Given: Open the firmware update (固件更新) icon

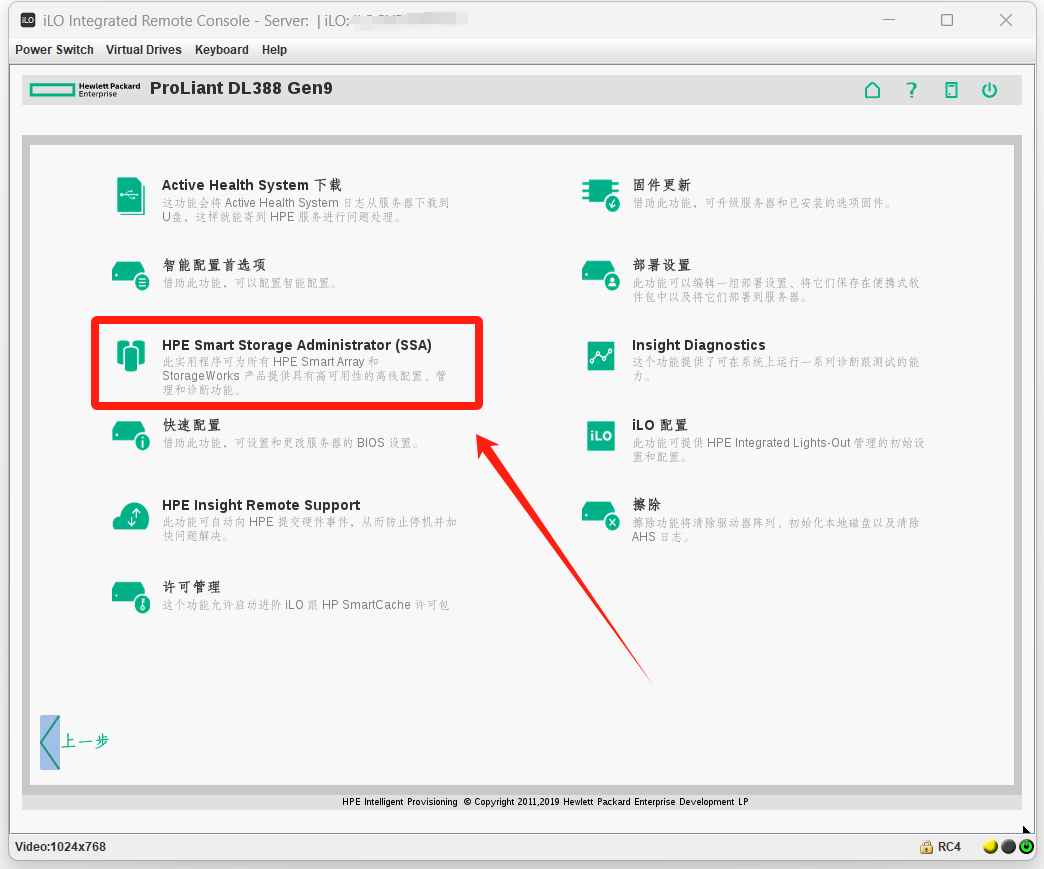Looking at the screenshot, I should [600, 195].
